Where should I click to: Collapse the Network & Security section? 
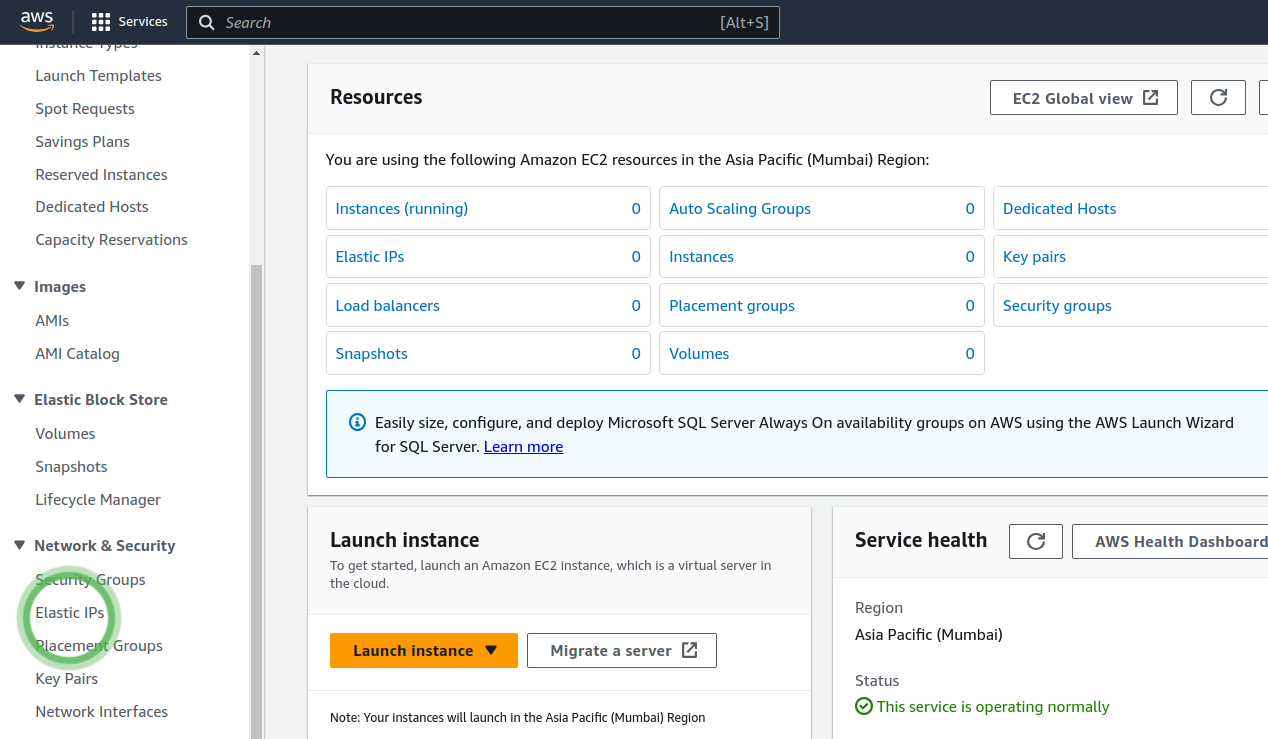19,545
